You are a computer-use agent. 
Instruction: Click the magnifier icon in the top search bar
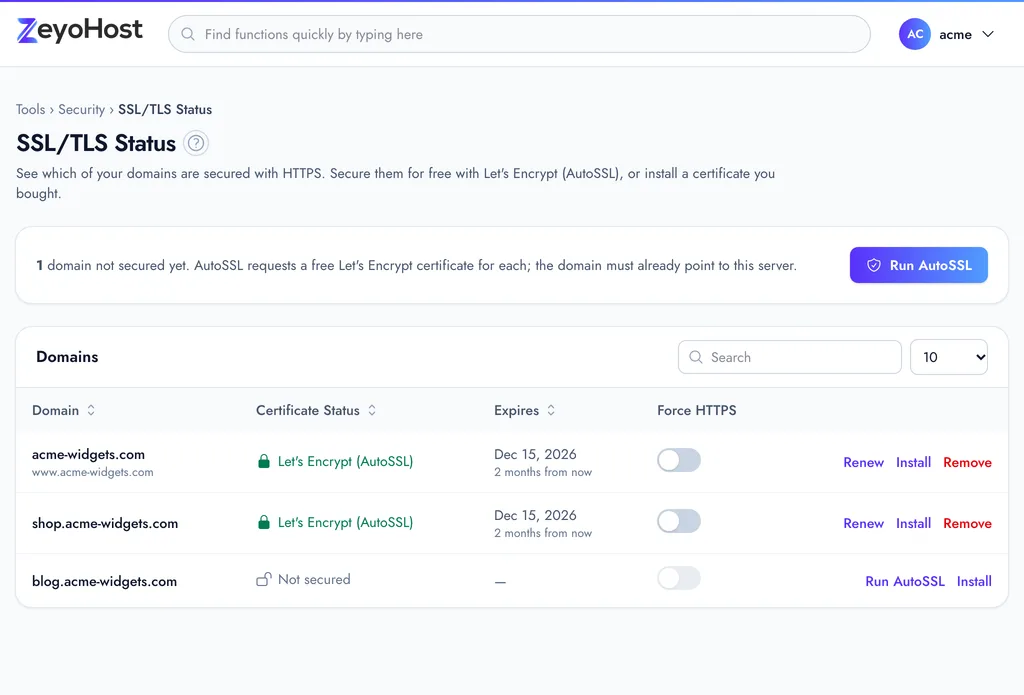point(188,34)
